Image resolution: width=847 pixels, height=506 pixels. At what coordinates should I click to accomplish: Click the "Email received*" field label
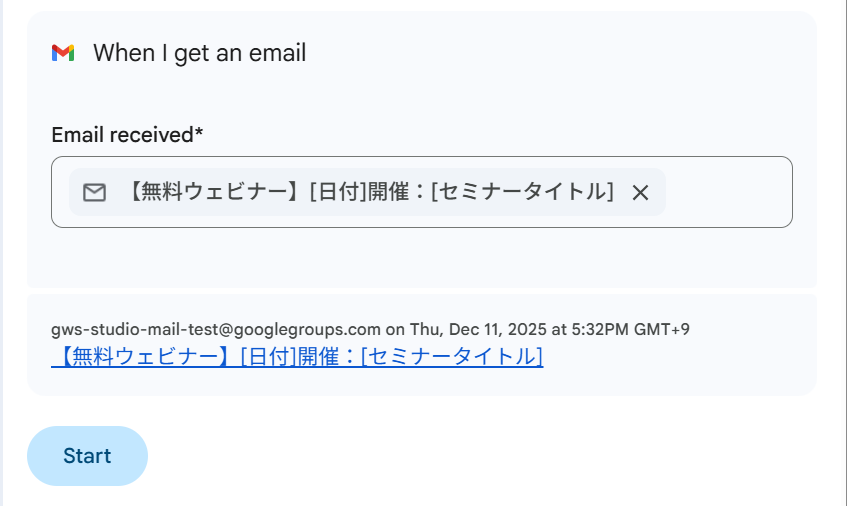coord(122,134)
